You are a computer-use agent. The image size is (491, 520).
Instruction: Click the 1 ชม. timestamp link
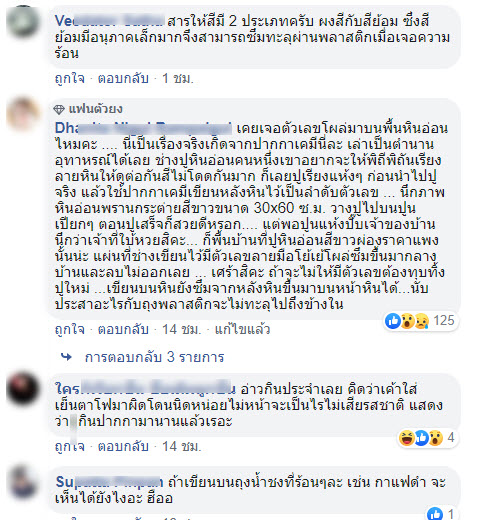click(178, 79)
